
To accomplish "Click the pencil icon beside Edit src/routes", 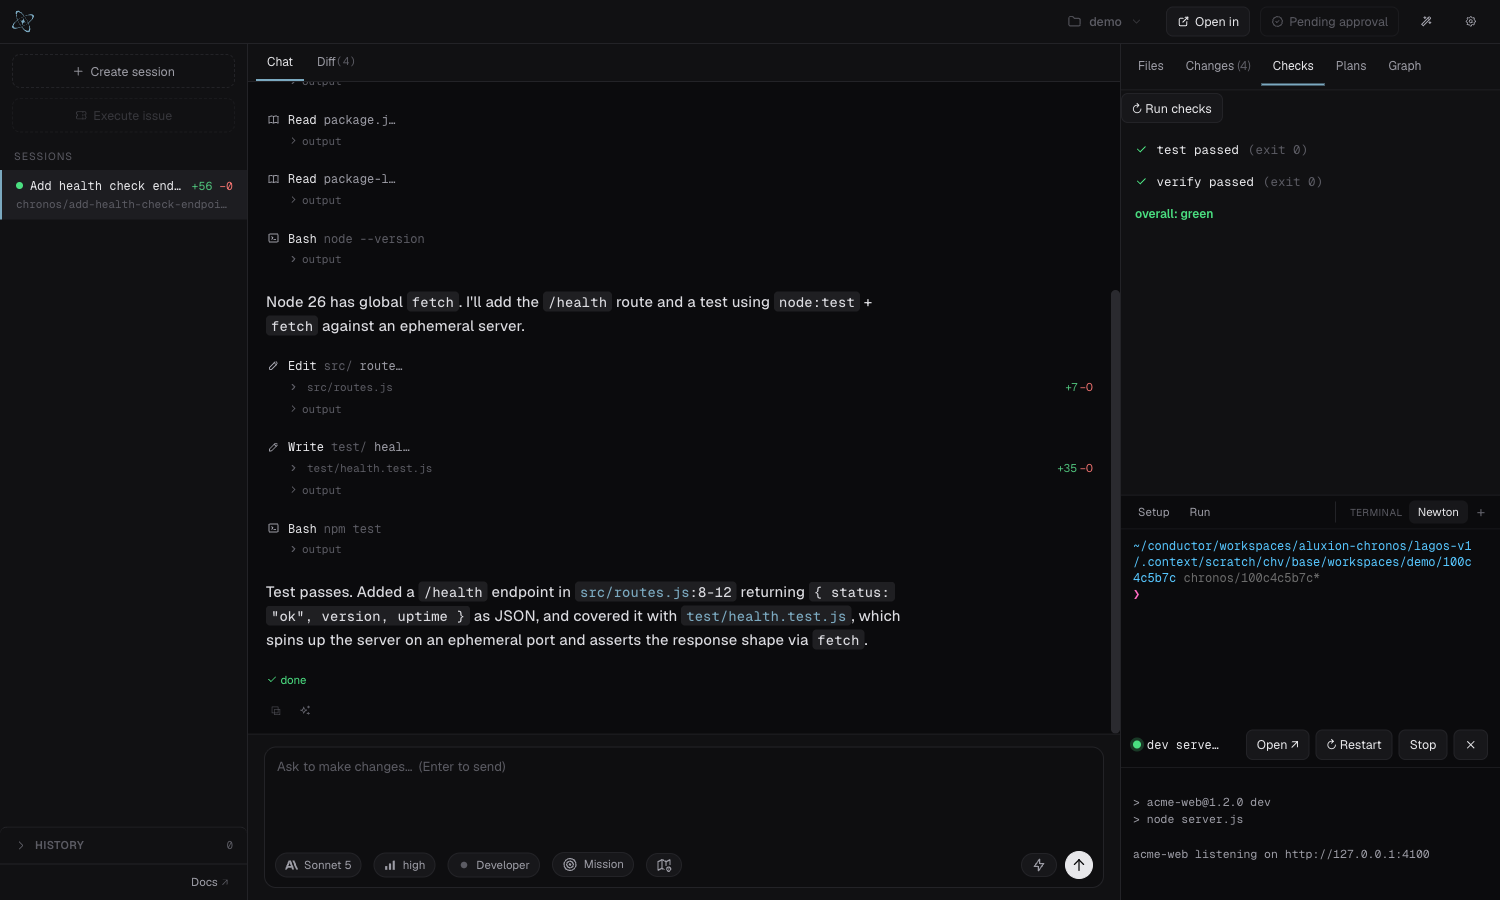I will (273, 366).
